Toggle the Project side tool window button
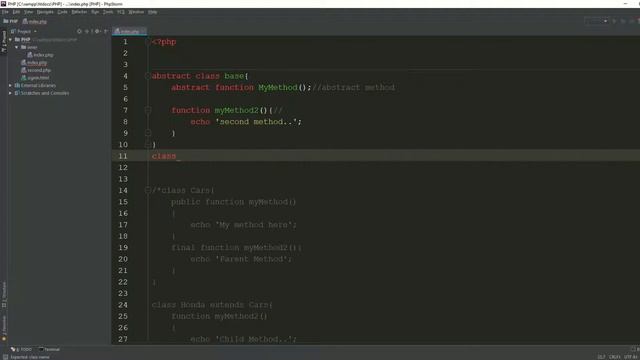This screenshot has height=360, width=640. pos(4,41)
